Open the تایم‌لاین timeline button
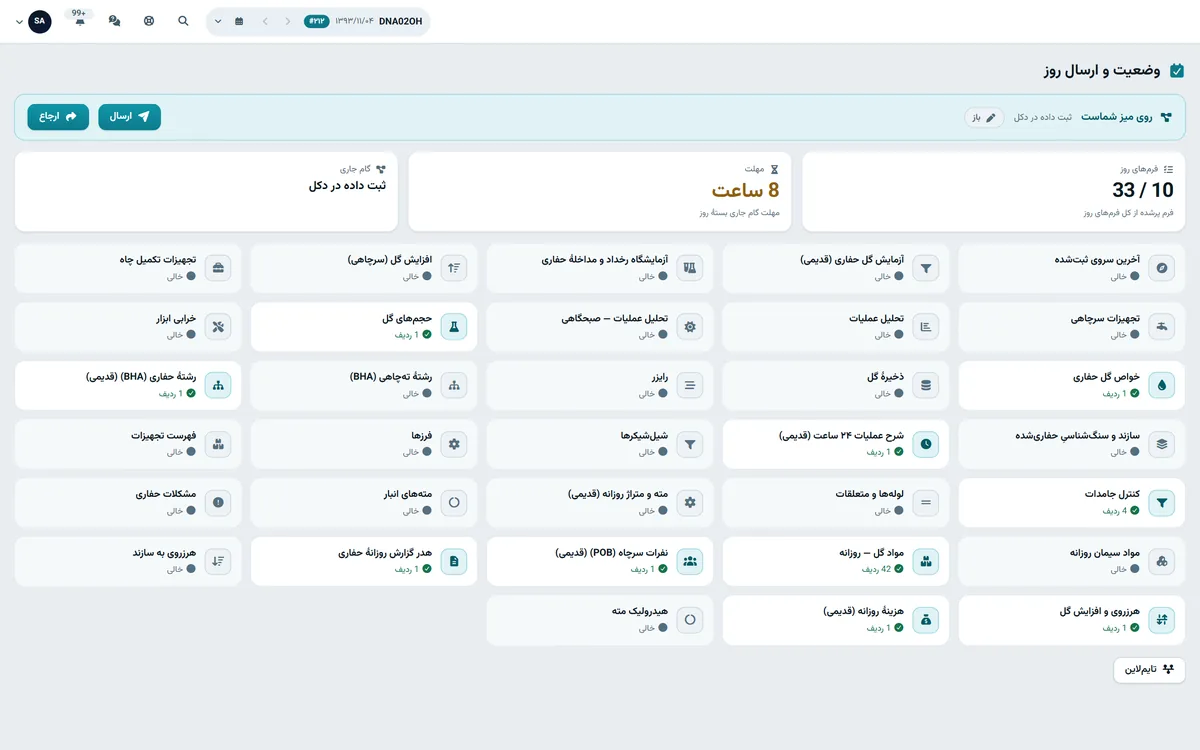The width and height of the screenshot is (1200, 750). tap(1149, 670)
